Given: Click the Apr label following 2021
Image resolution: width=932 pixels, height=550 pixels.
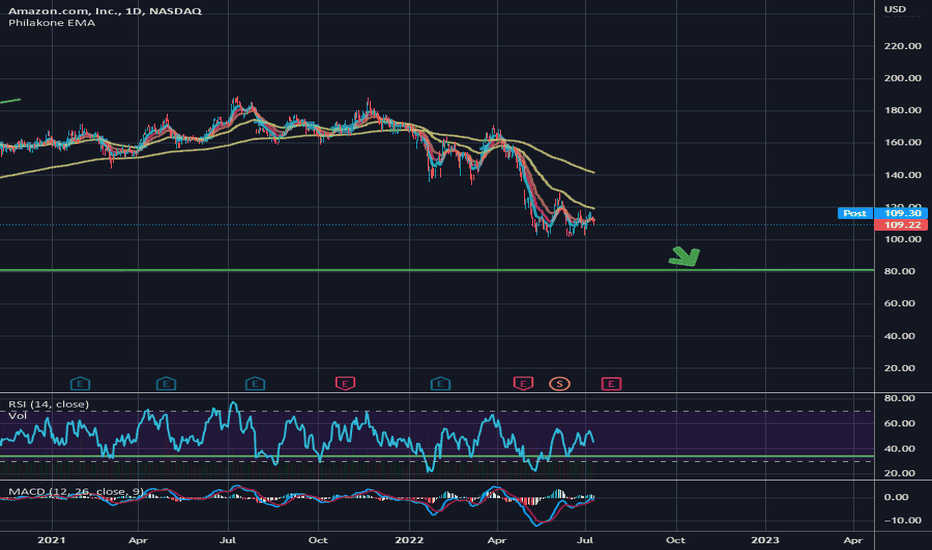Looking at the screenshot, I should (x=138, y=540).
